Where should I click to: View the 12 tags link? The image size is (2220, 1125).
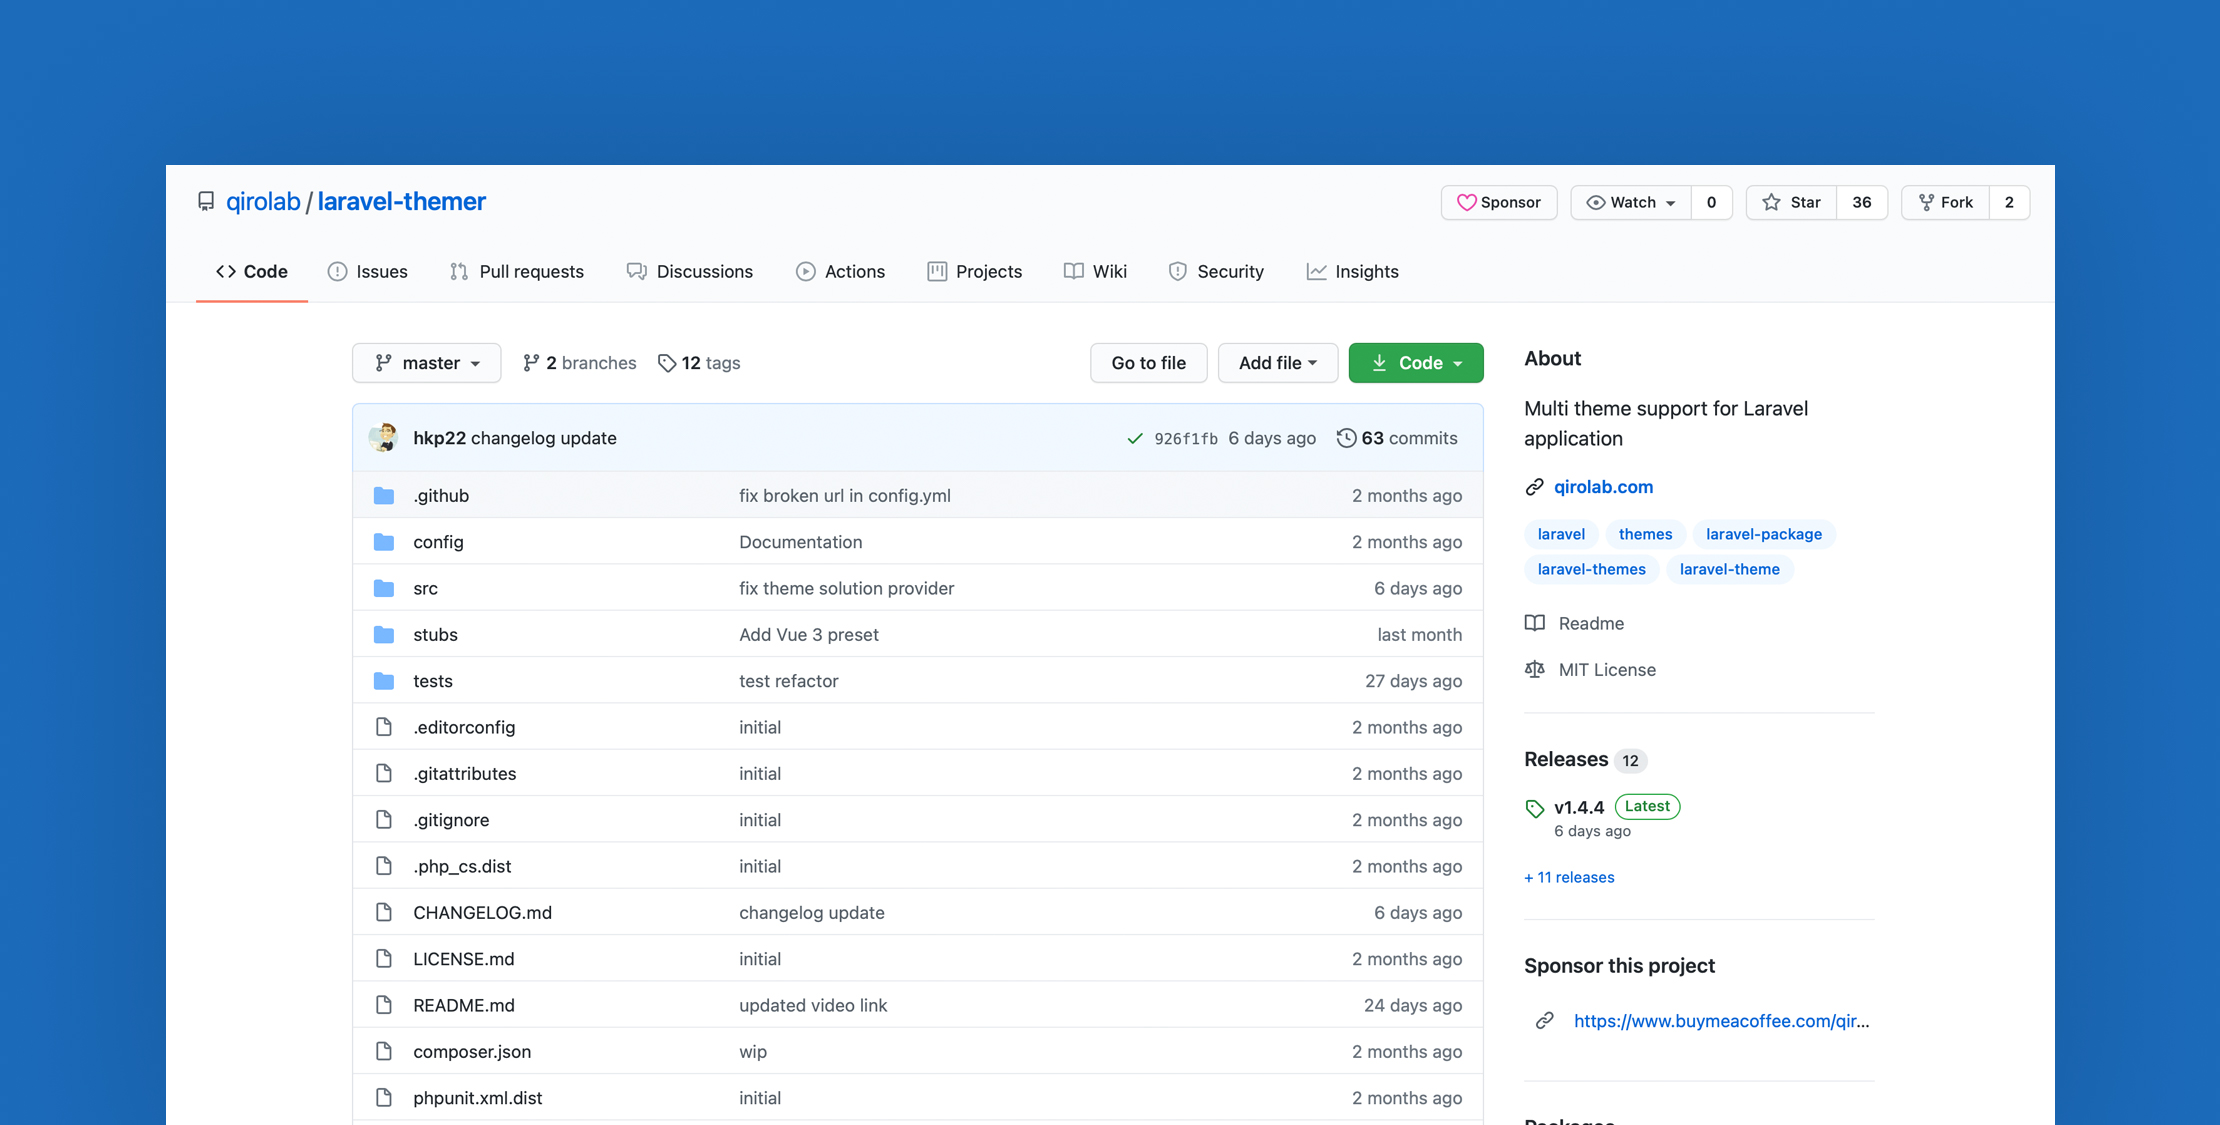tap(699, 363)
